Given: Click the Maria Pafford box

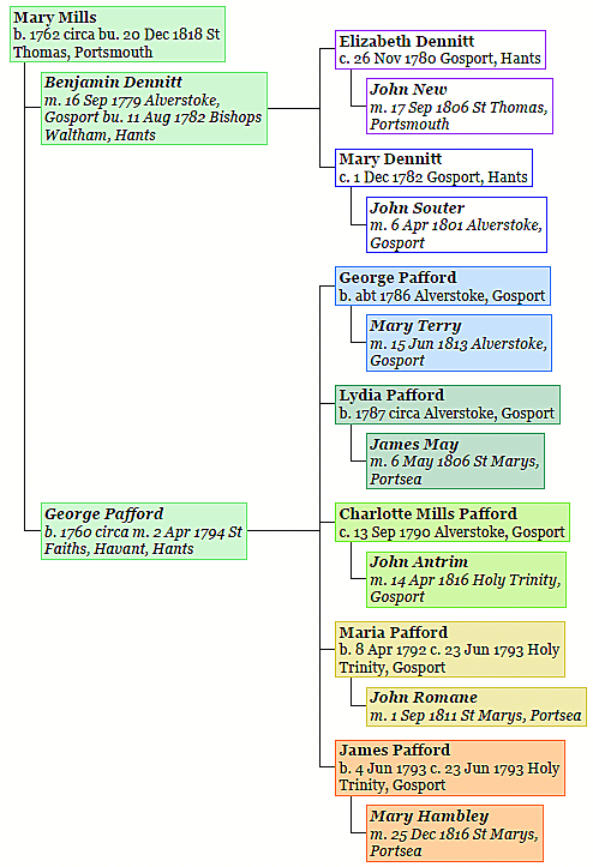Looking at the screenshot, I should 450,650.
